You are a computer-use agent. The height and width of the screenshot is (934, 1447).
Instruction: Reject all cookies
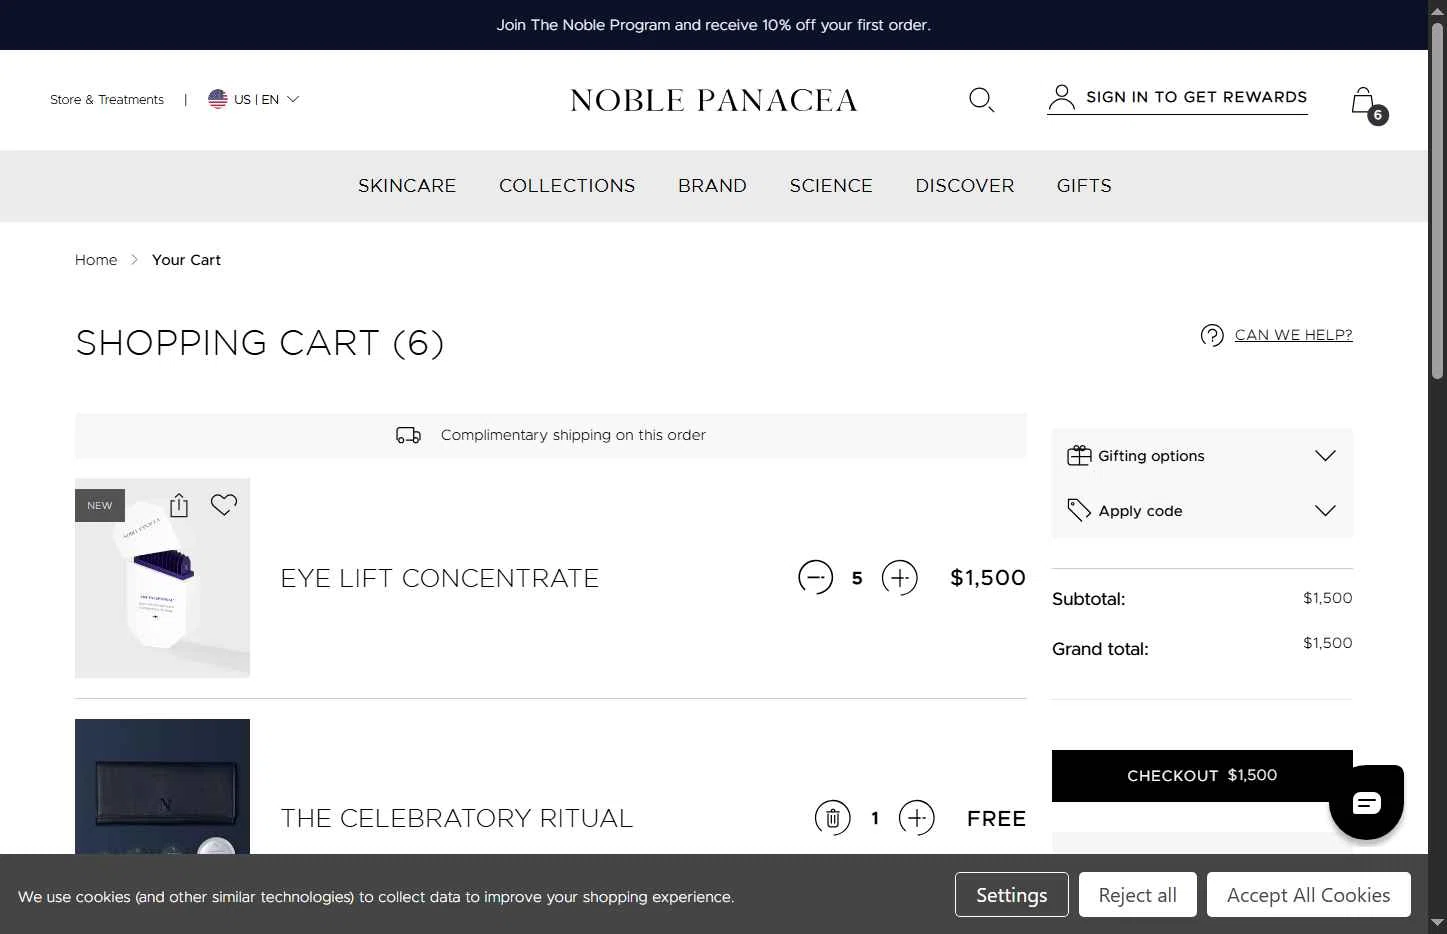(x=1137, y=895)
